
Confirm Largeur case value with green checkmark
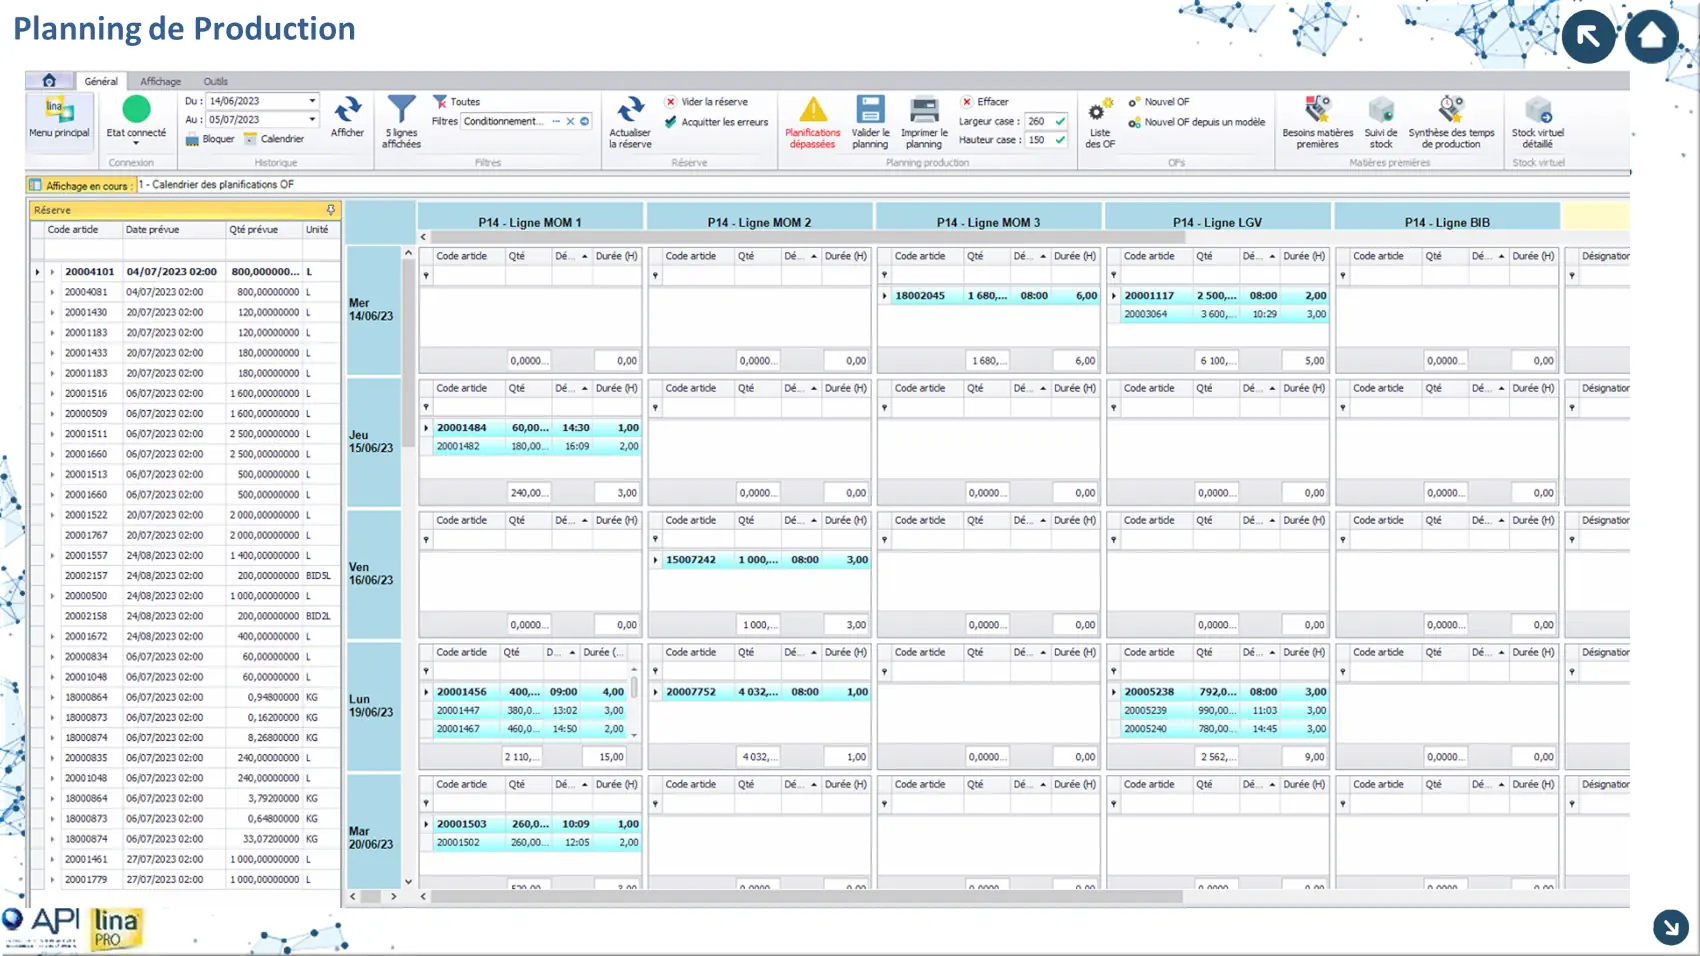[x=1060, y=121]
